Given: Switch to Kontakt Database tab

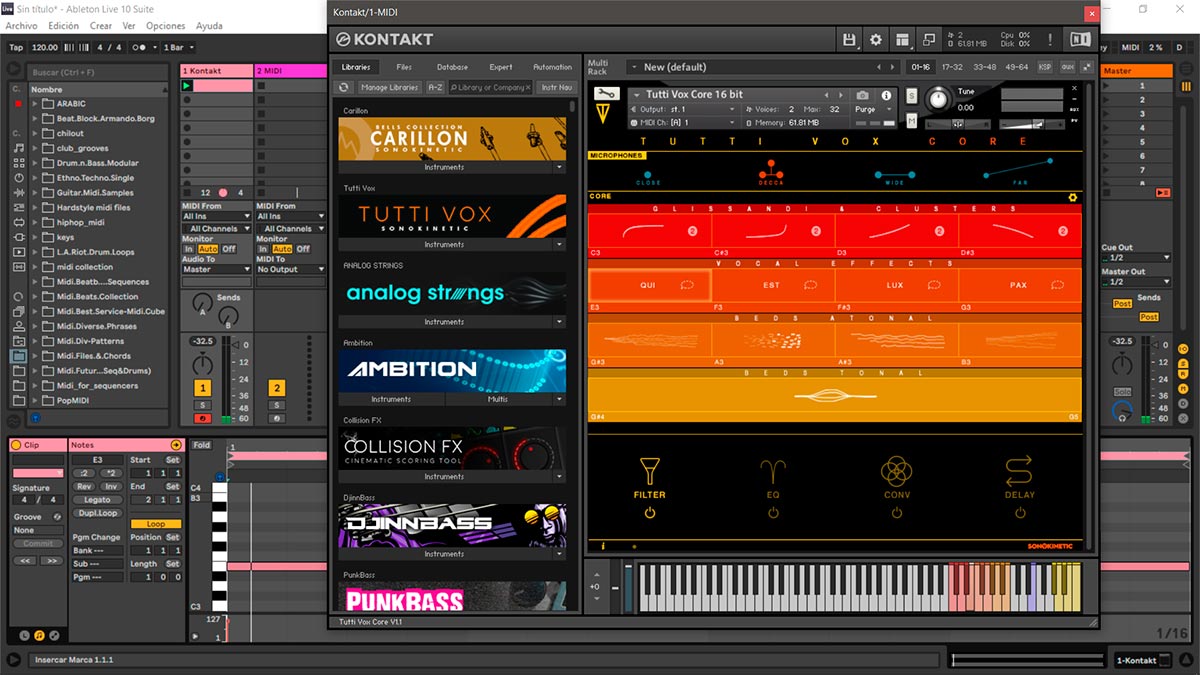Looking at the screenshot, I should pyautogui.click(x=452, y=67).
